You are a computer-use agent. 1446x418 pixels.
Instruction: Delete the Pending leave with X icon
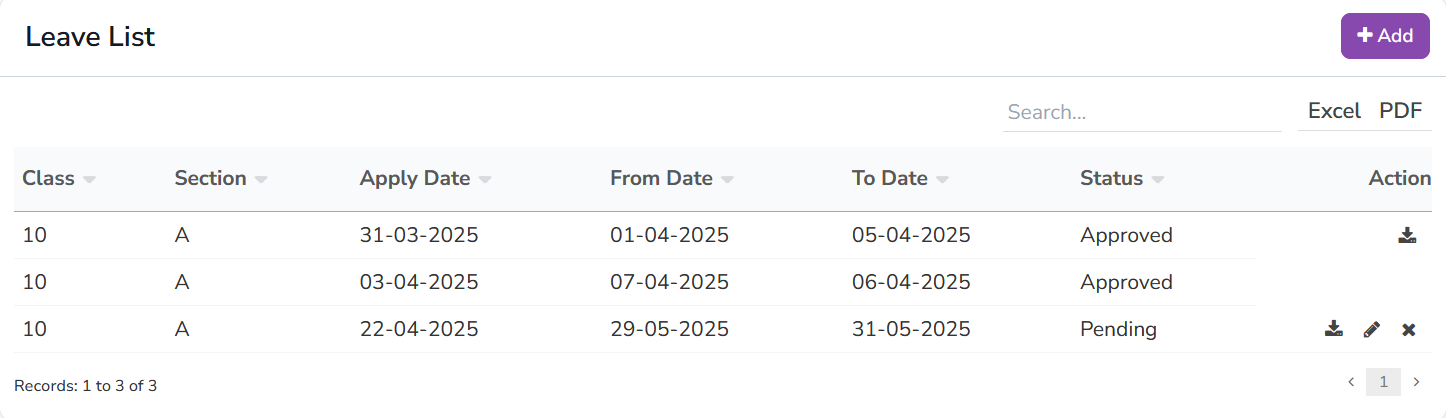1408,329
